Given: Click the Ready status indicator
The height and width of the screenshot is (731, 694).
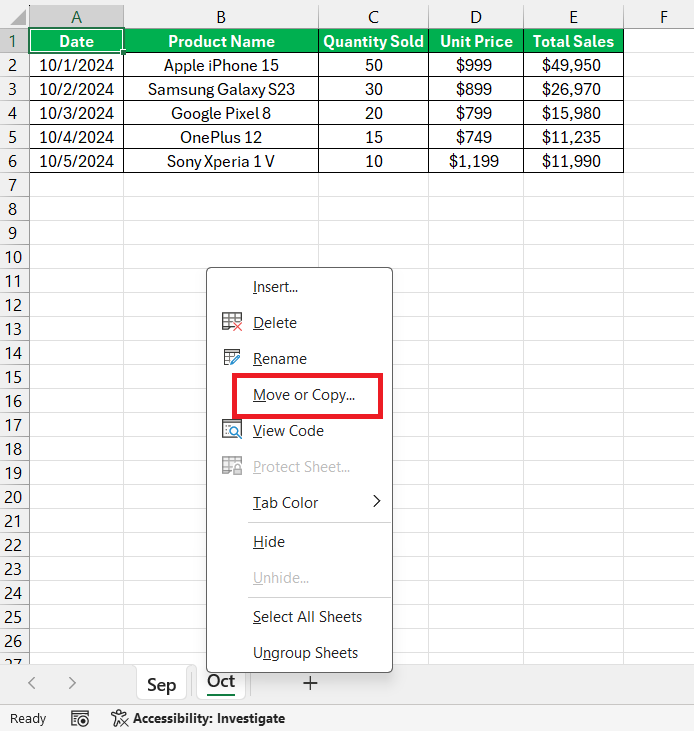Looking at the screenshot, I should click(x=28, y=718).
